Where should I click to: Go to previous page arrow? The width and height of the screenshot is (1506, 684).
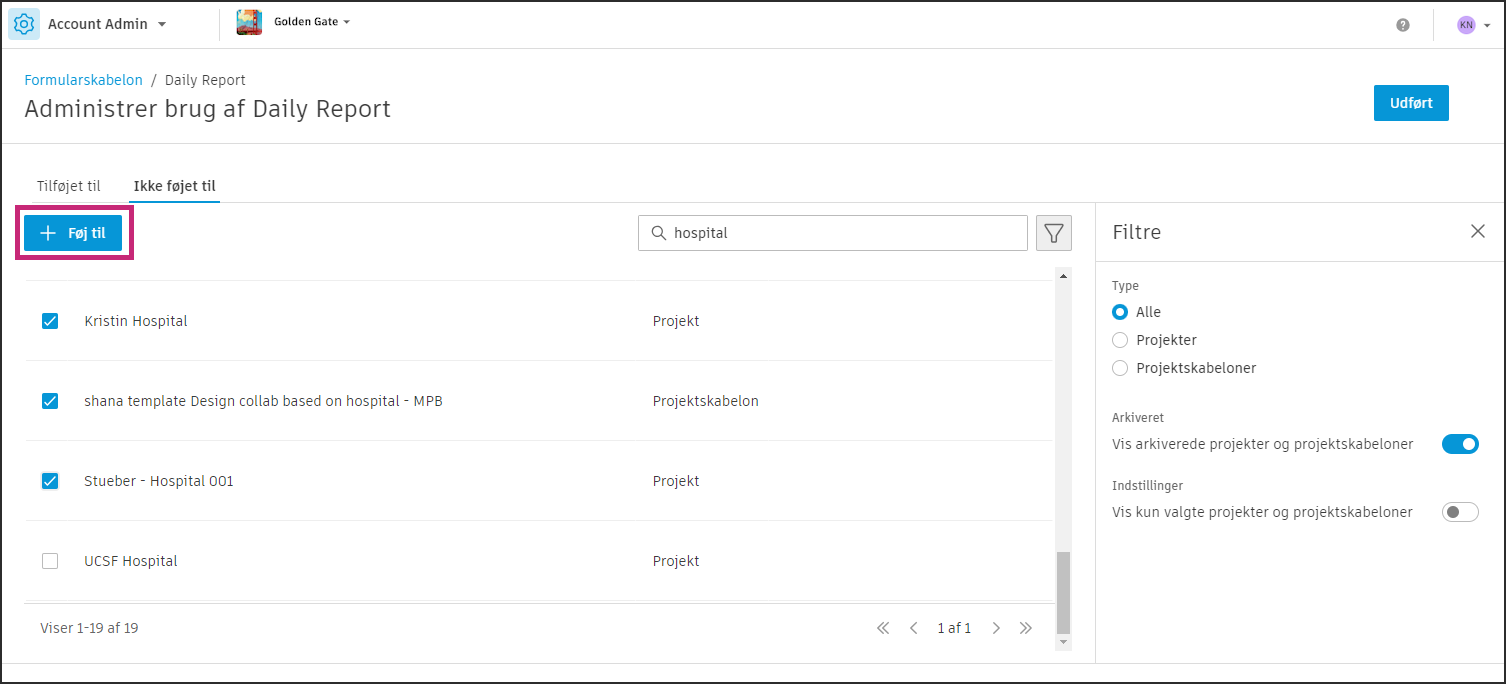pos(913,628)
